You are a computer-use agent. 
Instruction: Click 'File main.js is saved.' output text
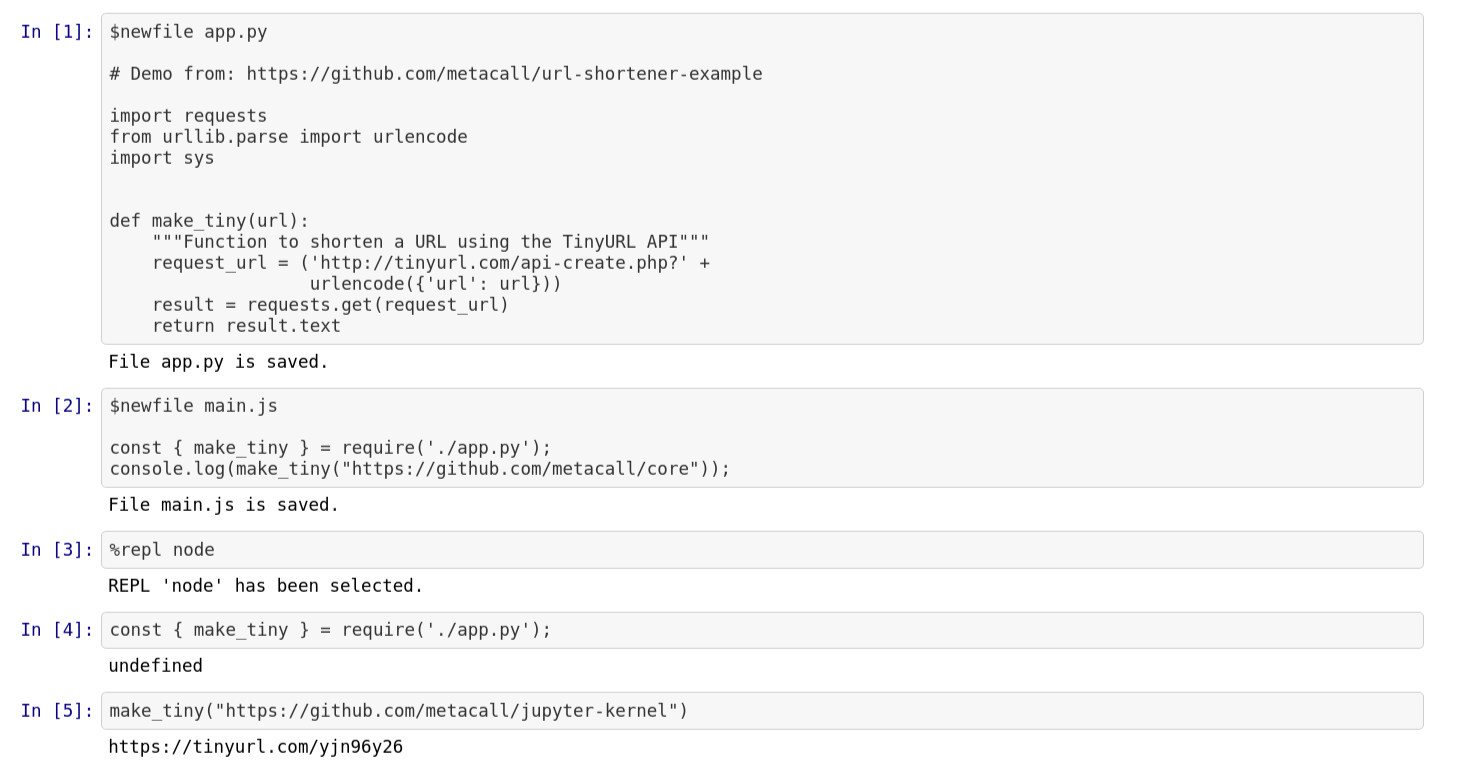pyautogui.click(x=223, y=505)
